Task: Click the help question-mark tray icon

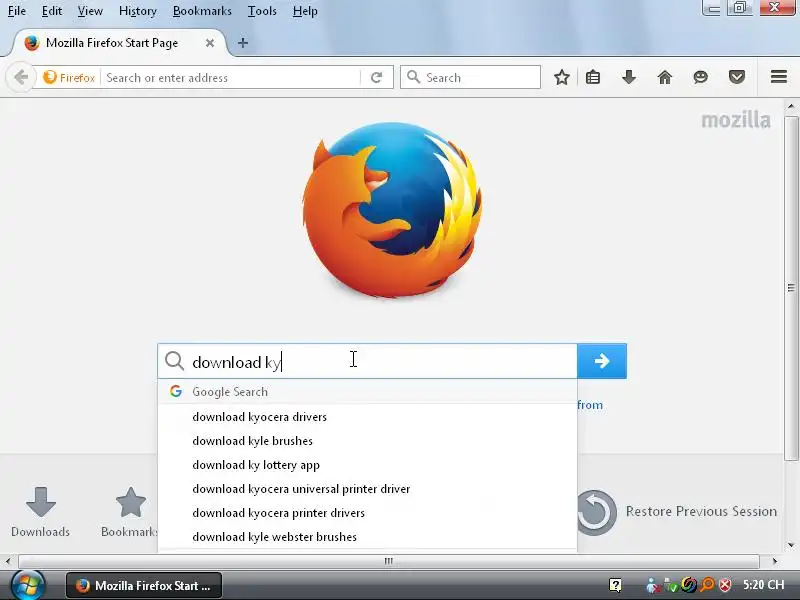Action: [615, 585]
